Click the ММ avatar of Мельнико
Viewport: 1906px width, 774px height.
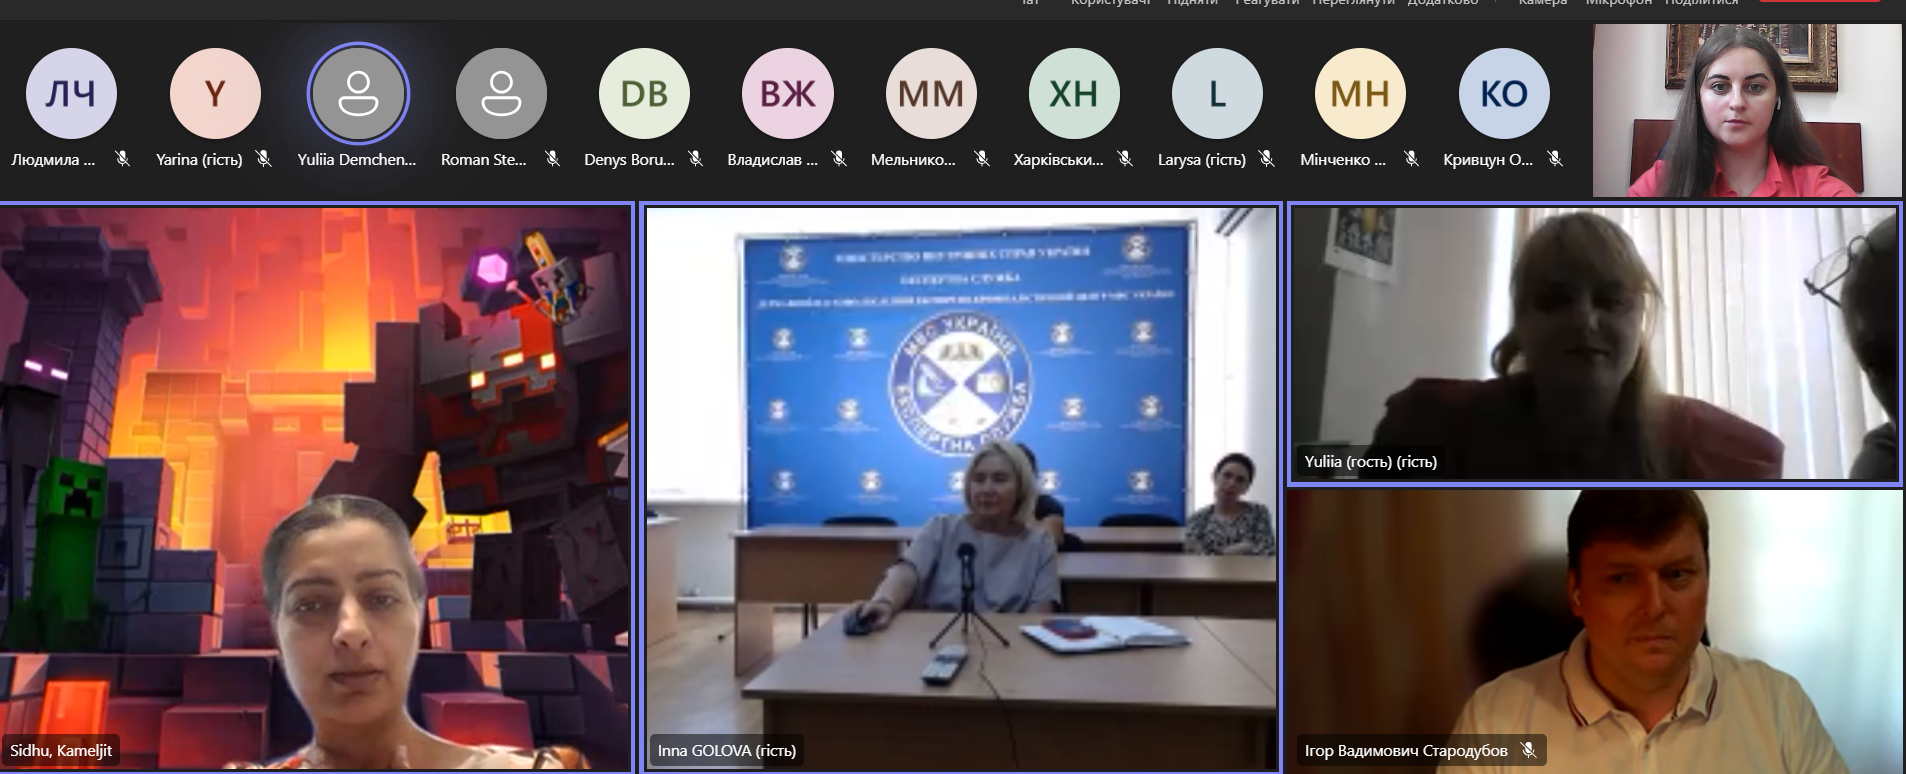930,94
